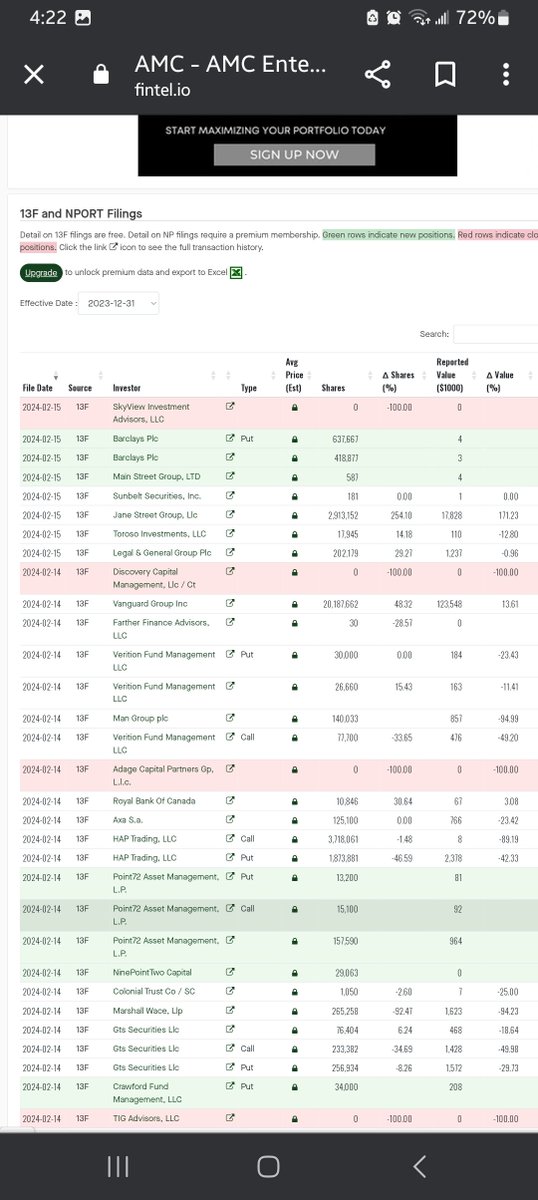Tap Android recent apps navigation button
The image size is (538, 1200).
coord(117,1164)
